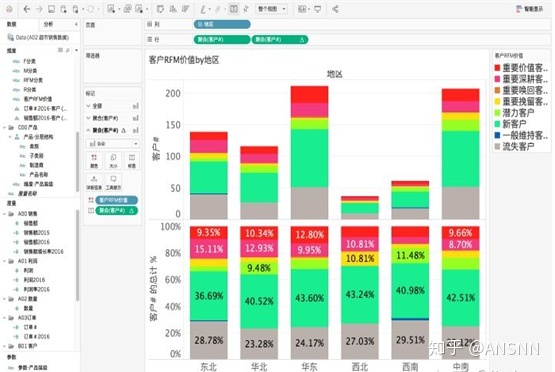Collapse the C00 产品 folder
This screenshot has width=555, height=372.
tap(5, 127)
